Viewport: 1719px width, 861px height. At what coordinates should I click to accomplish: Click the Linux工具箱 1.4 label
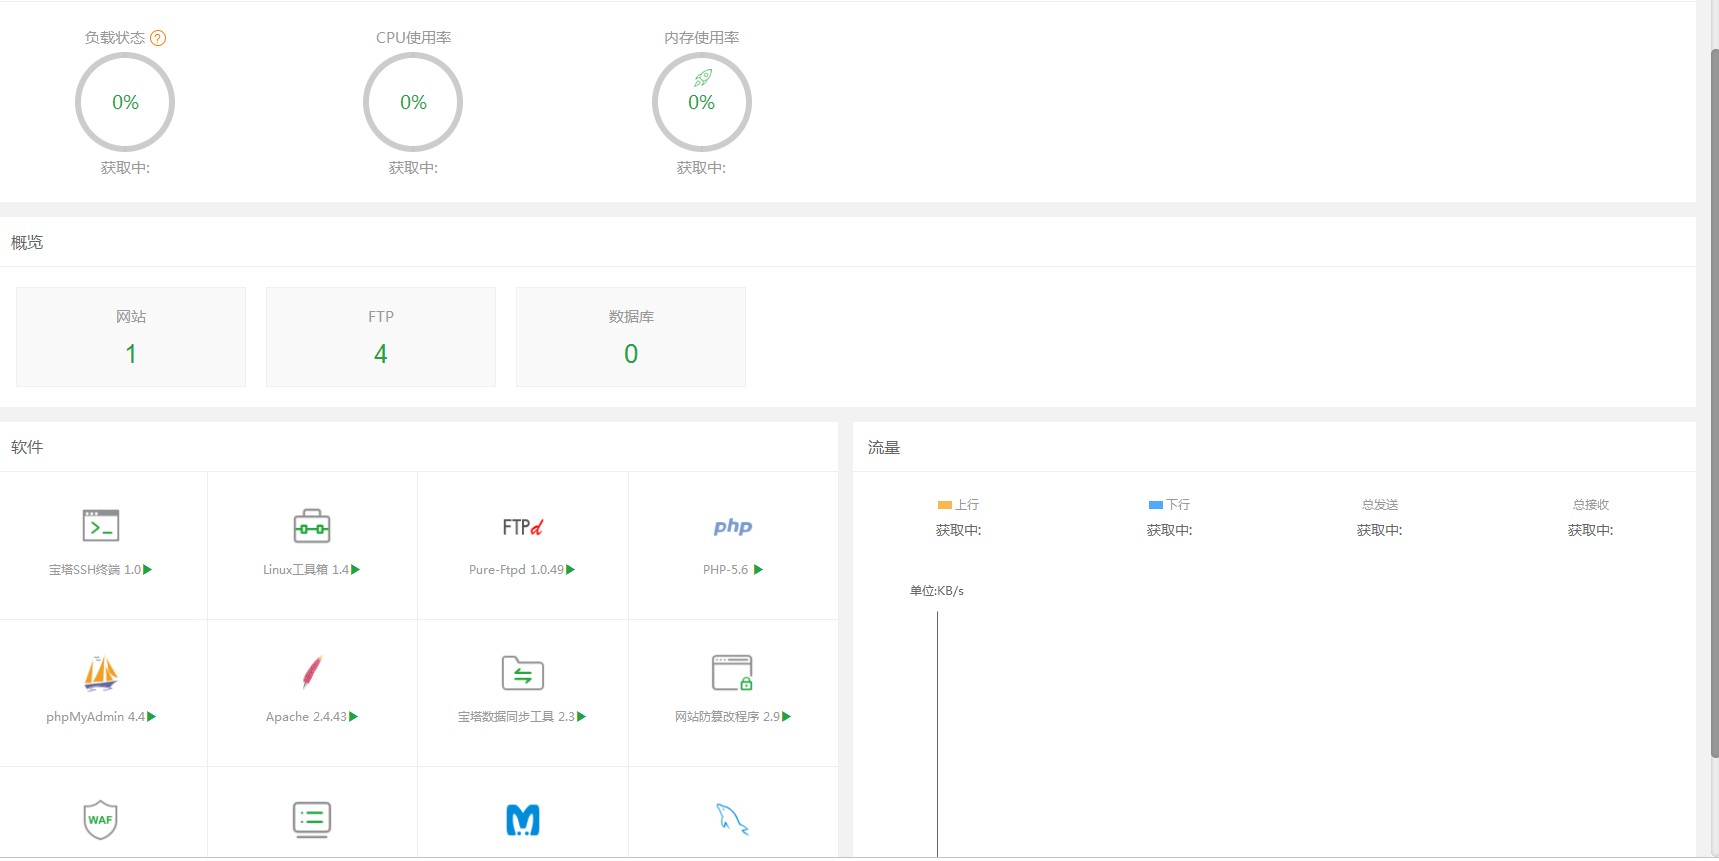(x=306, y=570)
